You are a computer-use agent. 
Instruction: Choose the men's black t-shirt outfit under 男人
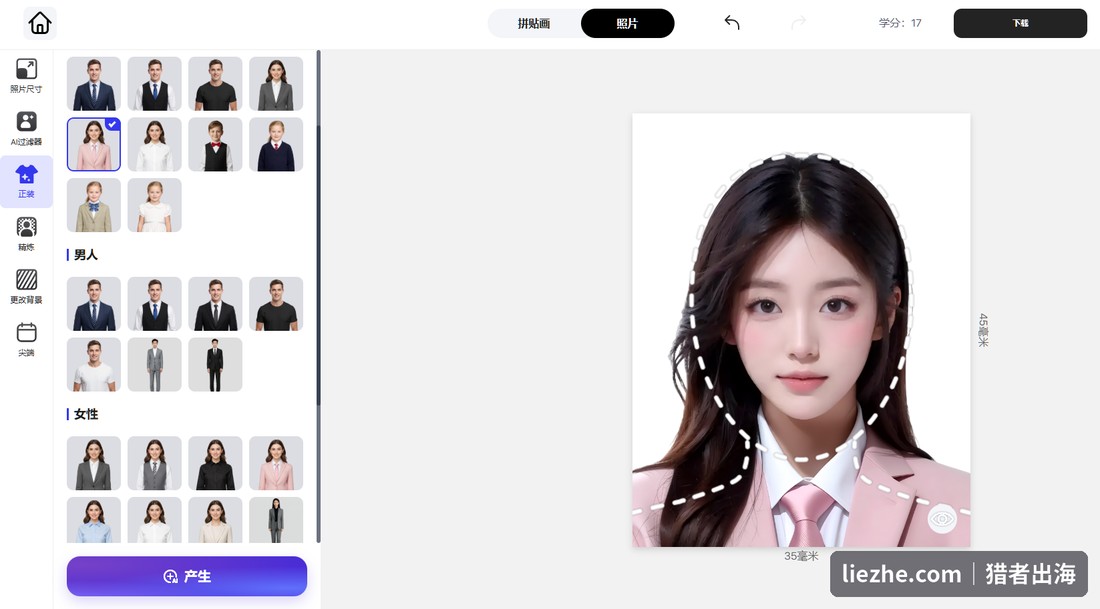coord(276,304)
